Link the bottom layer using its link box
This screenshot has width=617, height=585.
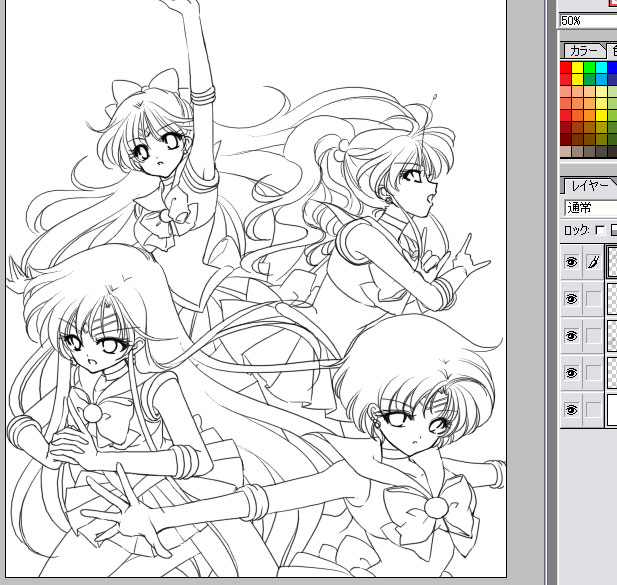[593, 410]
